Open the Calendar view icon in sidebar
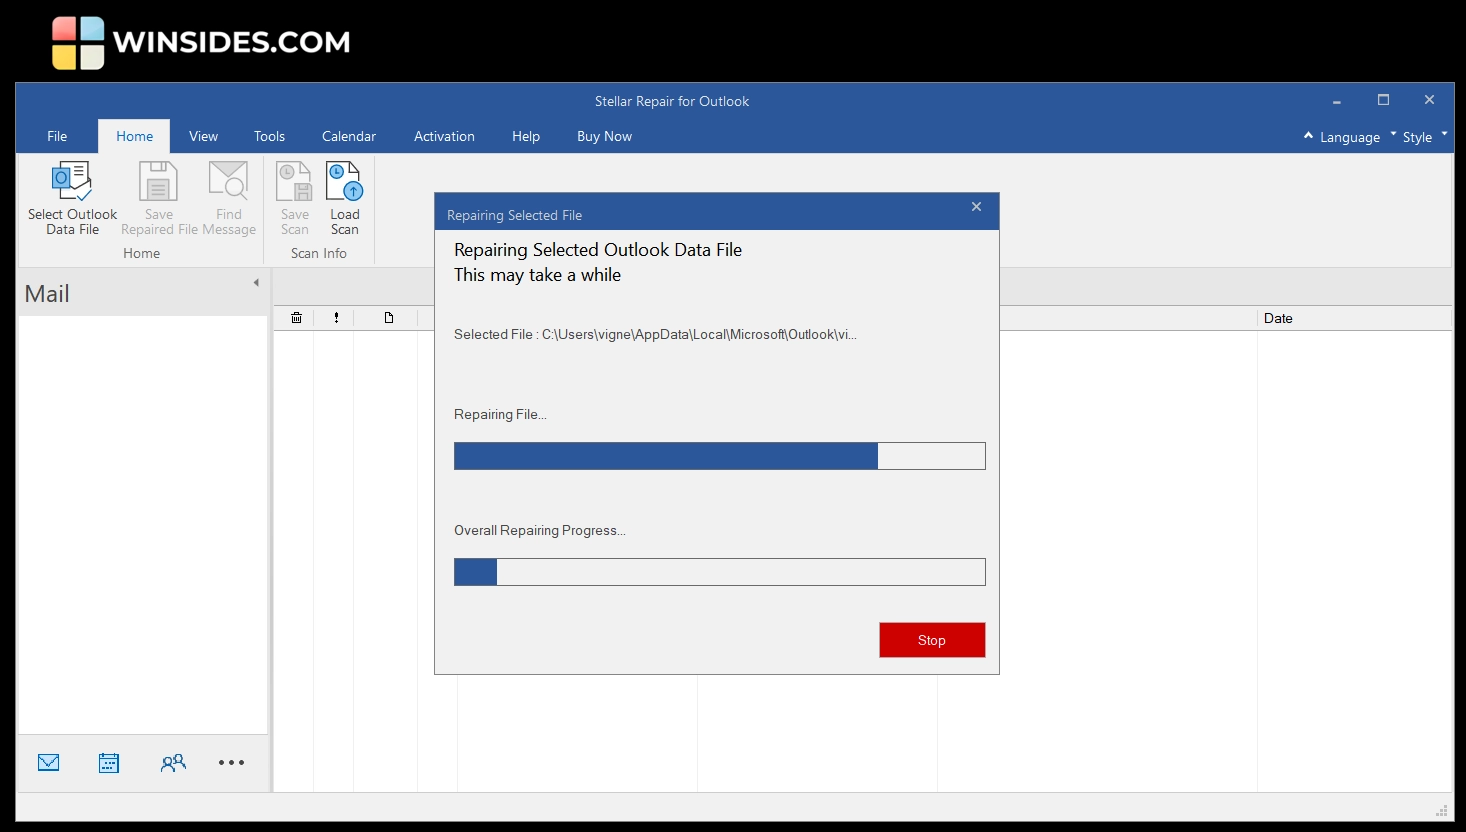1466x832 pixels. [109, 763]
